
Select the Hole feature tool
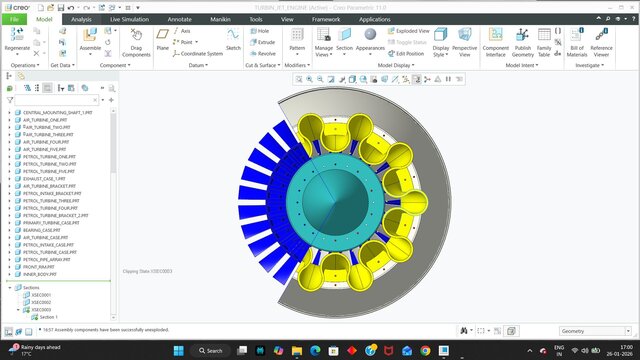260,31
